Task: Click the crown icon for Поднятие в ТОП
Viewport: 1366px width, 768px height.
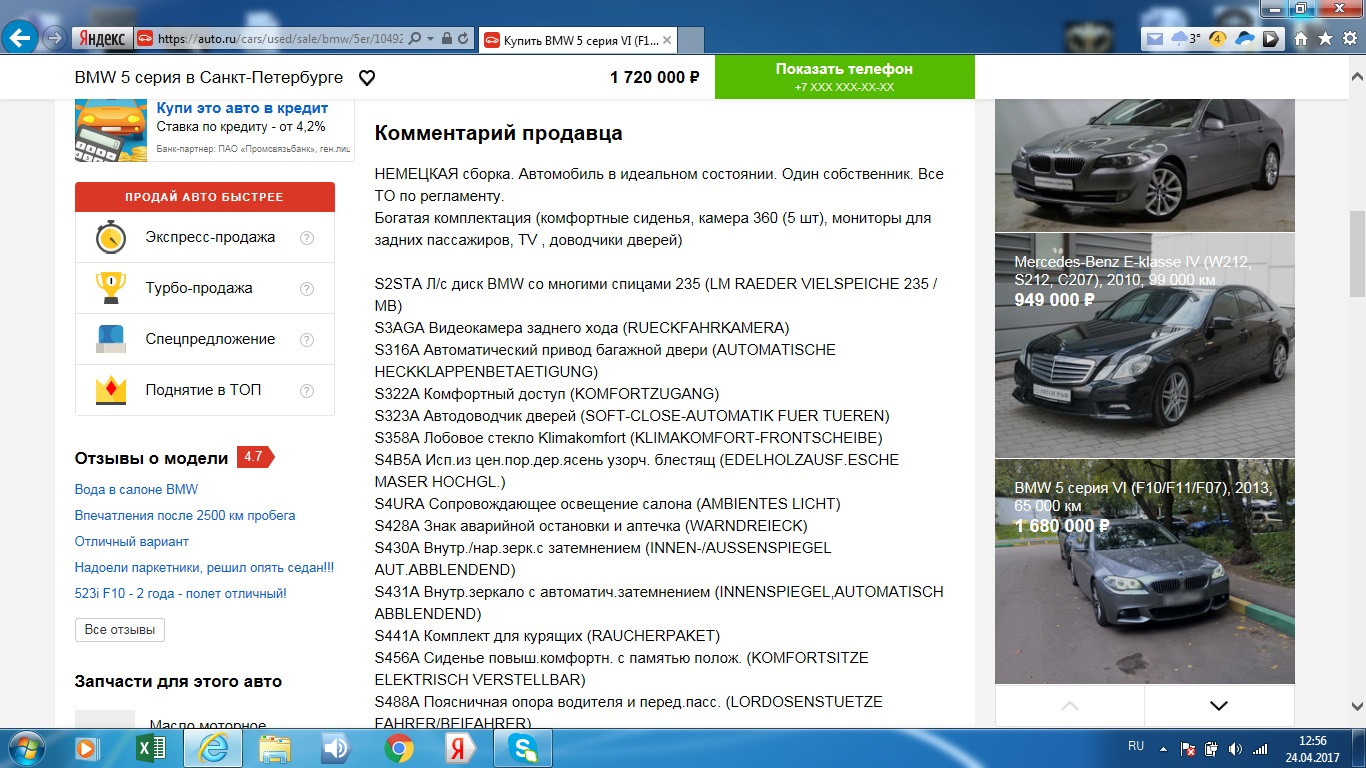Action: 111,390
